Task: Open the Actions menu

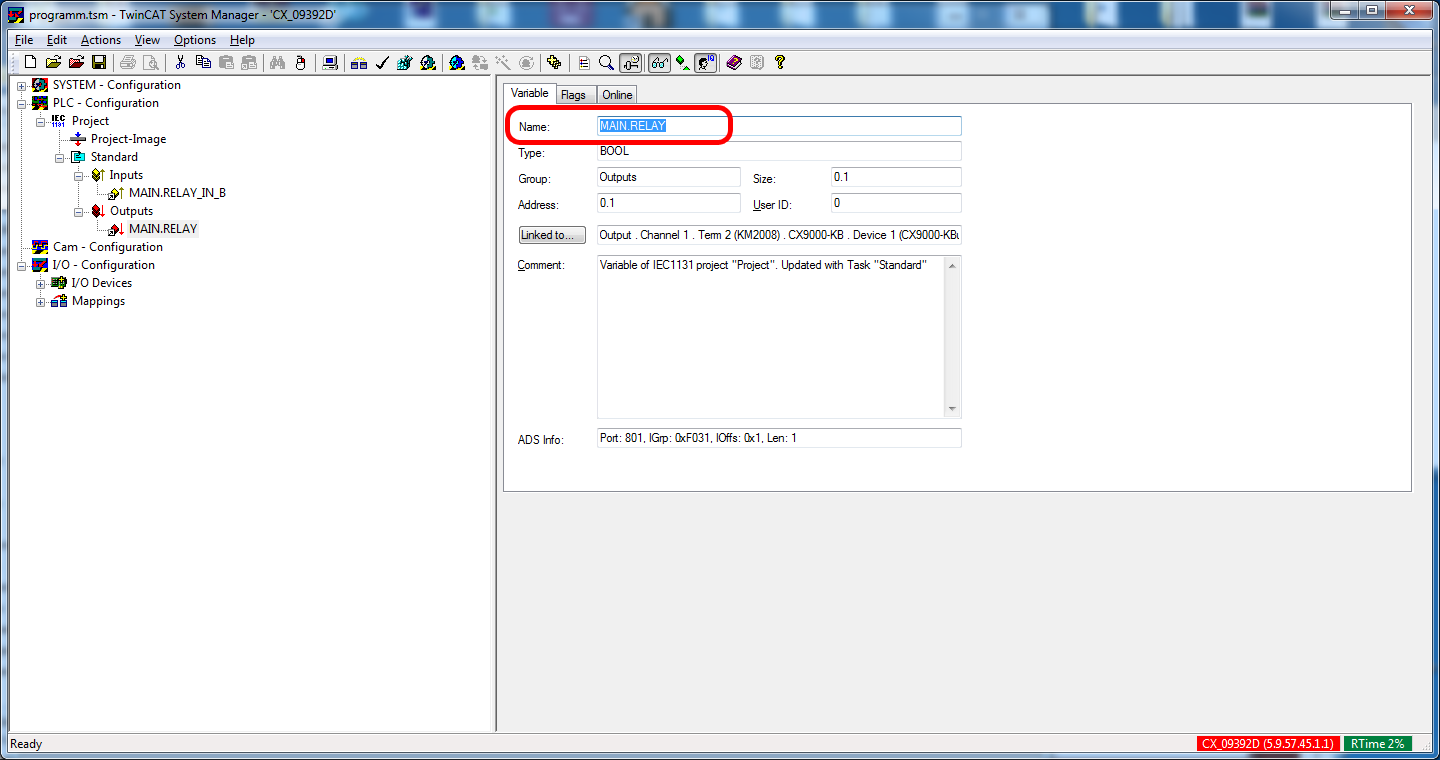Action: pyautogui.click(x=100, y=40)
